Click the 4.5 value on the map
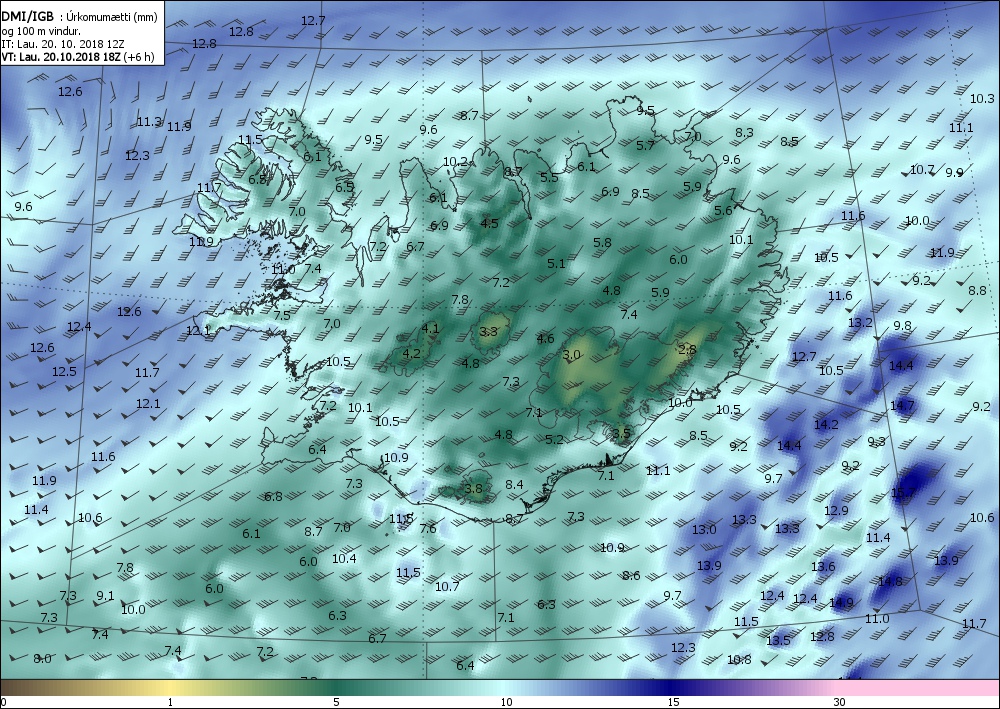The image size is (1000, 709). point(489,223)
